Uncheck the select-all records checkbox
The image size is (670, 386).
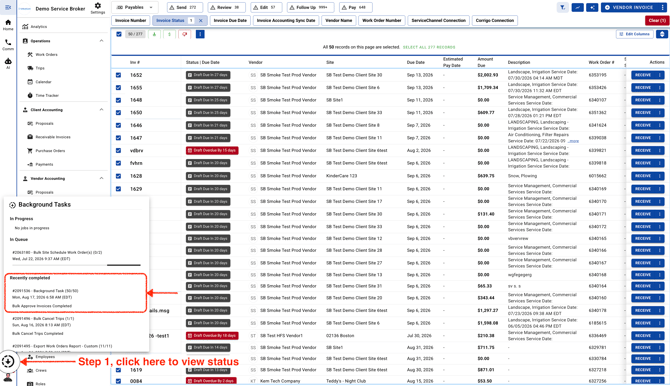tap(119, 34)
